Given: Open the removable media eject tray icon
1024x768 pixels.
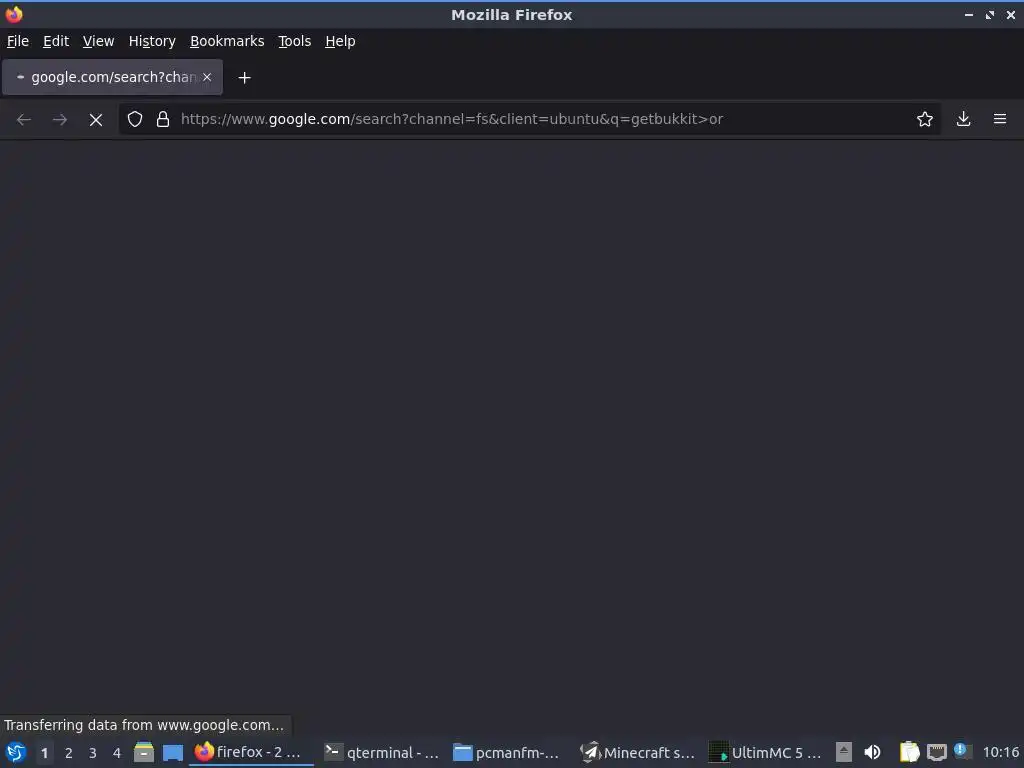Looking at the screenshot, I should click(x=844, y=752).
